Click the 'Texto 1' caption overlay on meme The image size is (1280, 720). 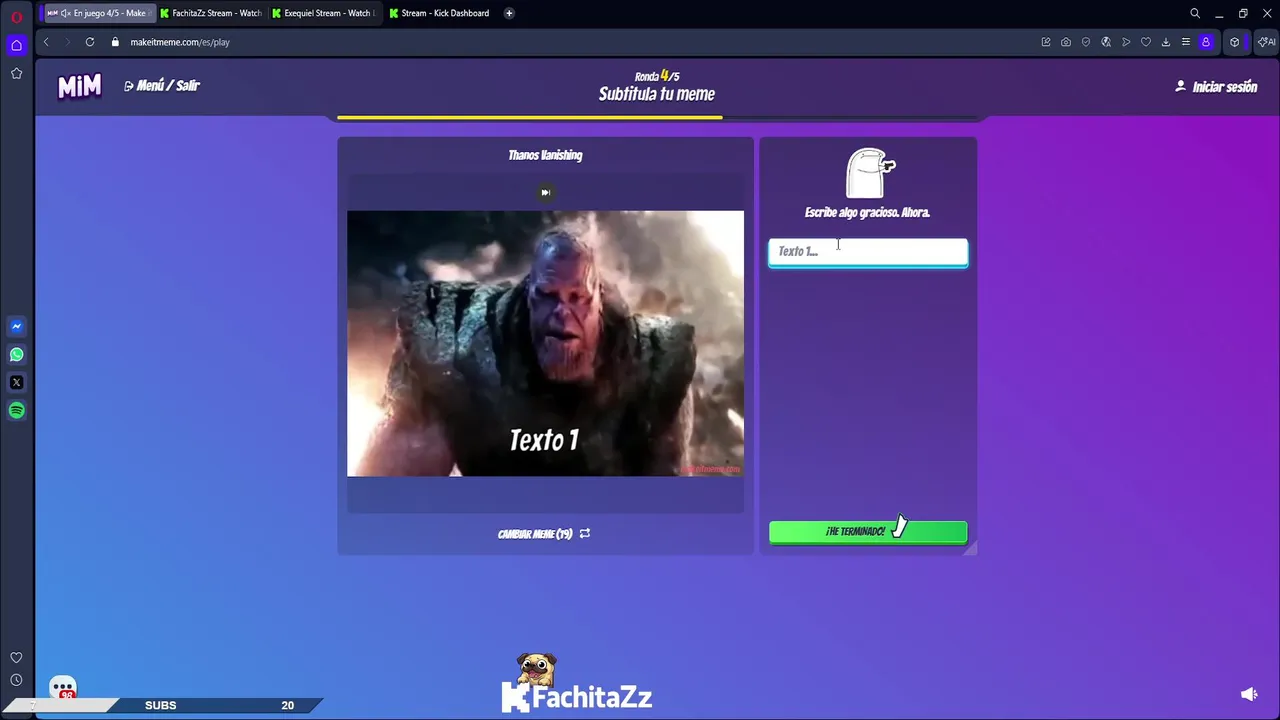click(544, 440)
